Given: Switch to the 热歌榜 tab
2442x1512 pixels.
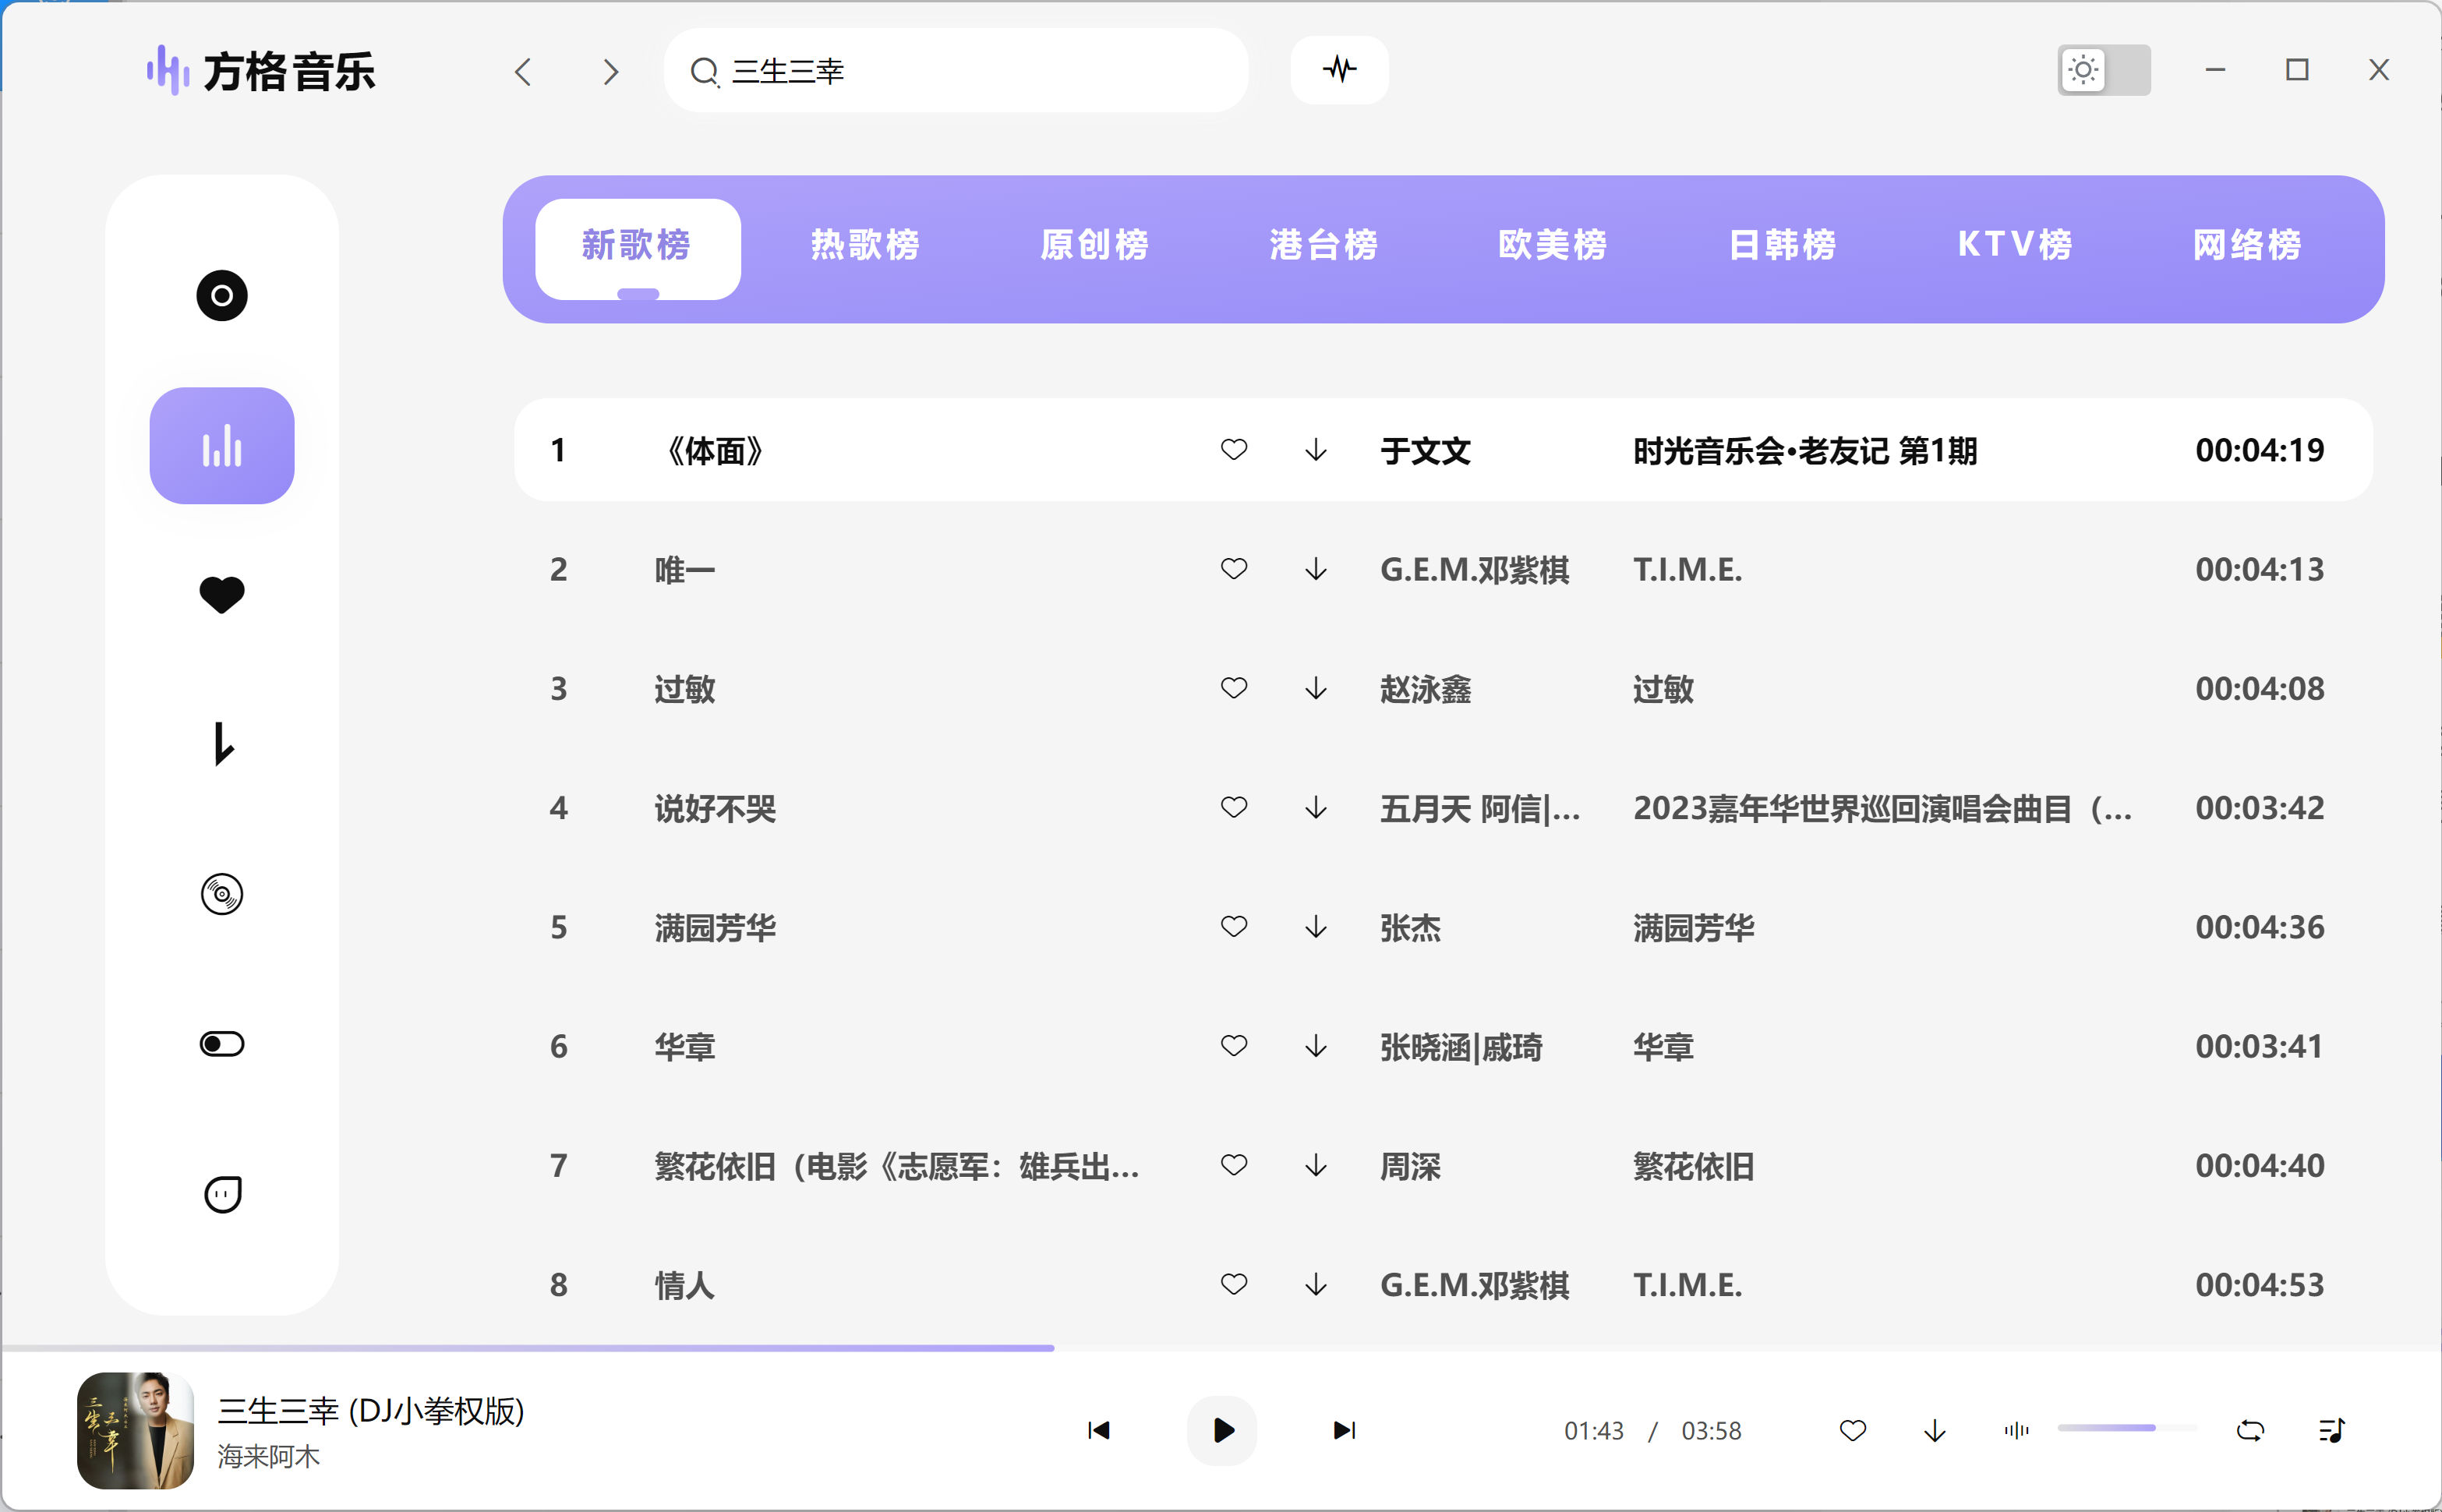Looking at the screenshot, I should point(865,245).
